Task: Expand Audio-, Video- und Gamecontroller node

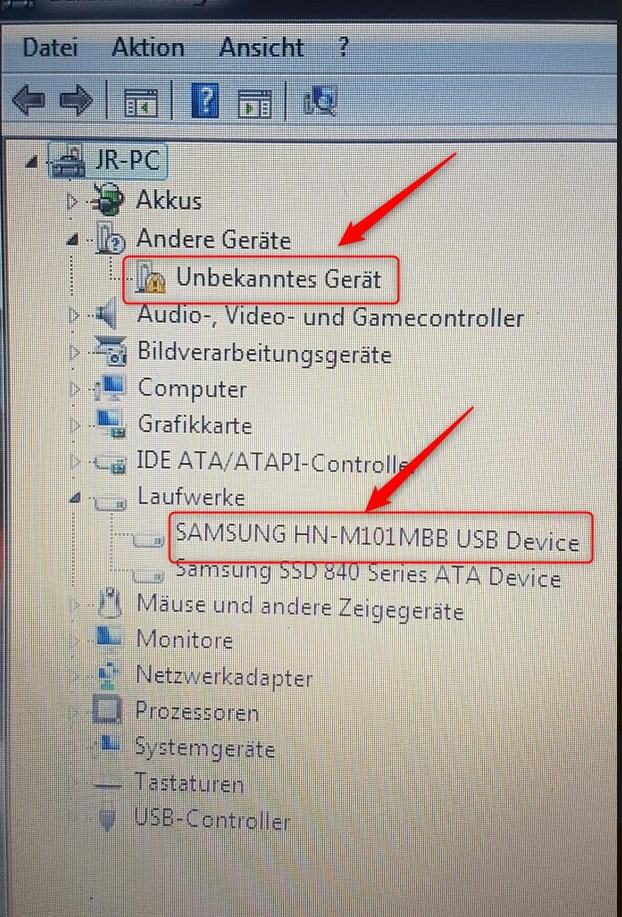Action: click(74, 316)
